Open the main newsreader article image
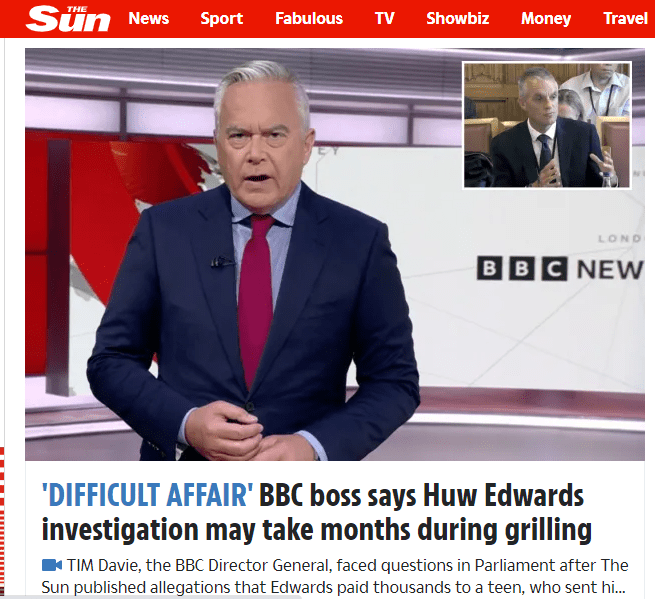Viewport: 655px width, 599px height. coord(335,254)
